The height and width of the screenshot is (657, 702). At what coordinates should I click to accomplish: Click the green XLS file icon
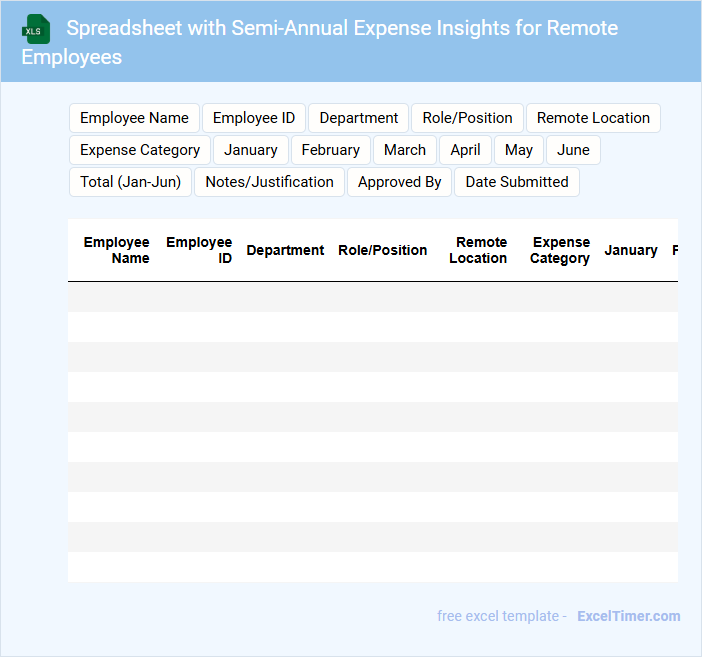(x=36, y=29)
